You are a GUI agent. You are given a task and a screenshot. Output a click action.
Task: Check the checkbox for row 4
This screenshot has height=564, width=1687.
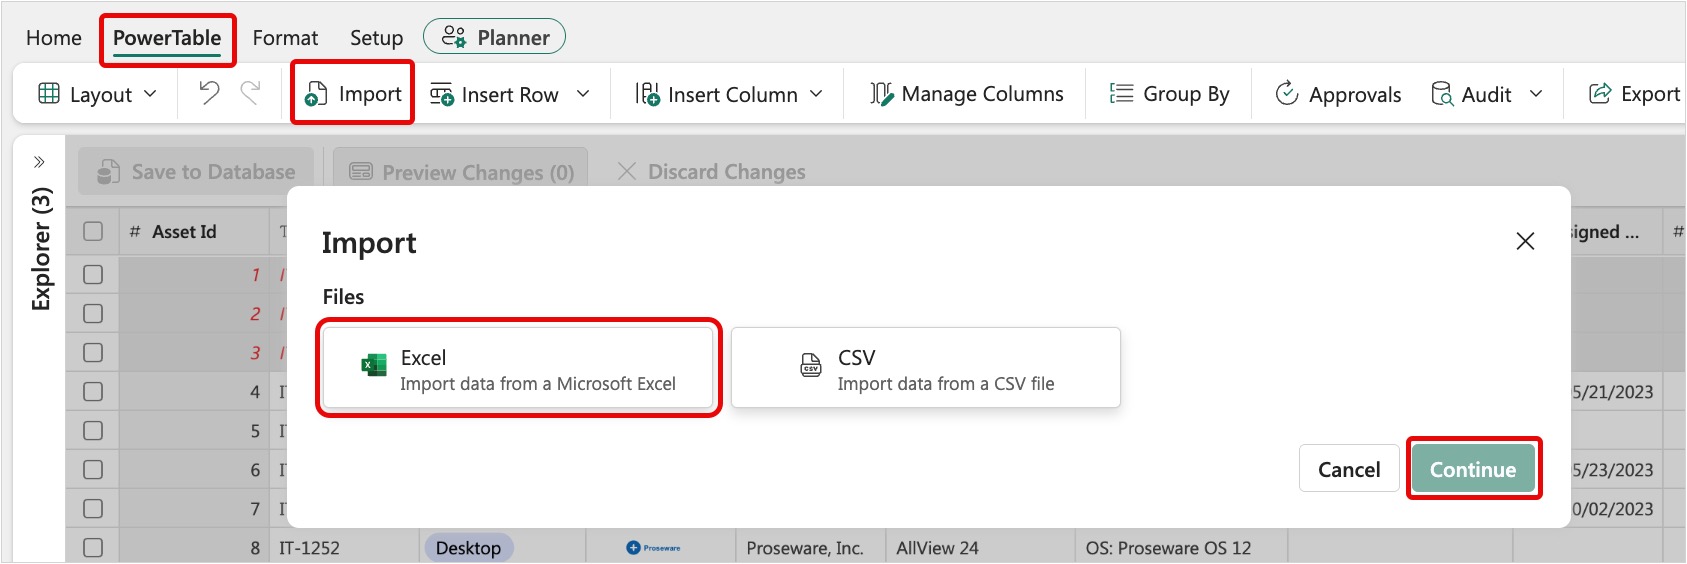(x=93, y=391)
